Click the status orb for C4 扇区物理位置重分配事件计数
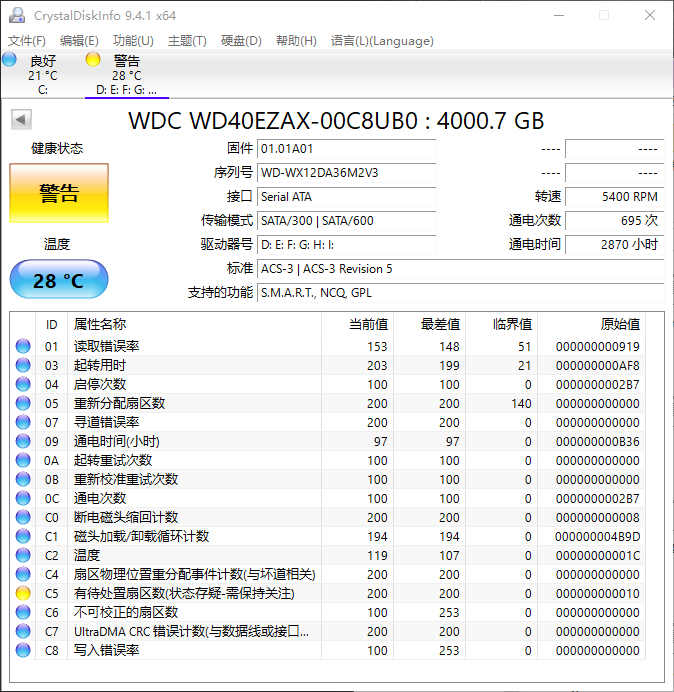 pos(23,574)
